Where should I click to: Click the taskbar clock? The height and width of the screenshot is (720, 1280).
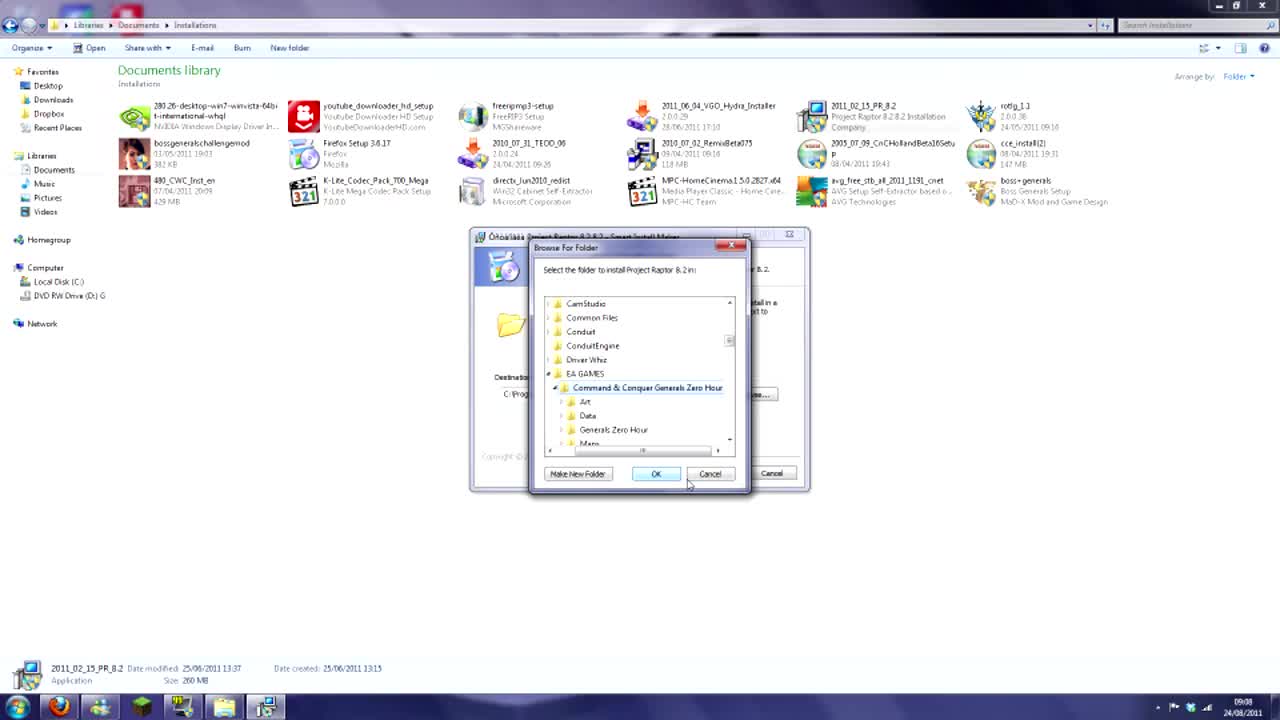1241,707
